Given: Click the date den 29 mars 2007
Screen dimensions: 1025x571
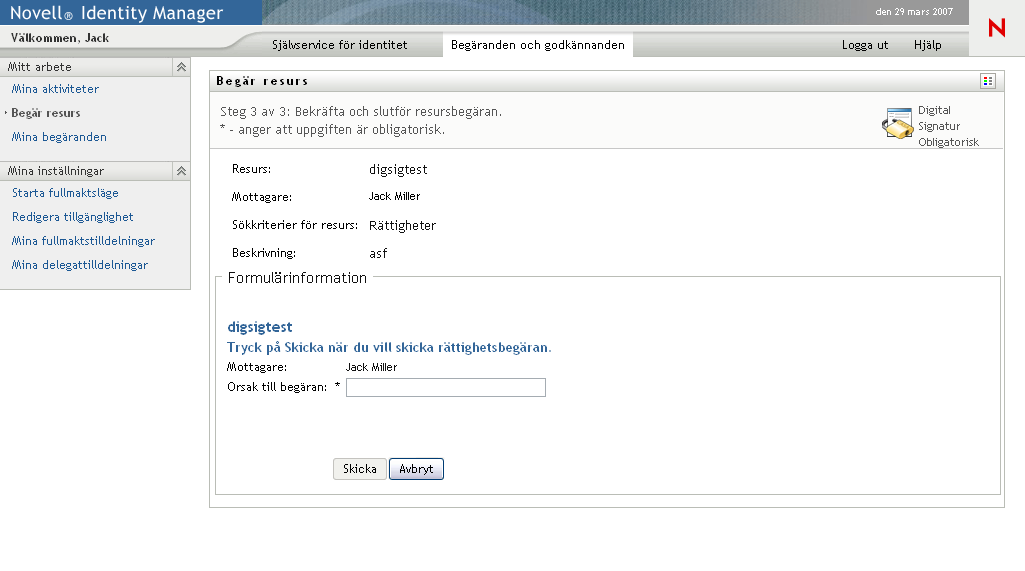Looking at the screenshot, I should coord(914,12).
